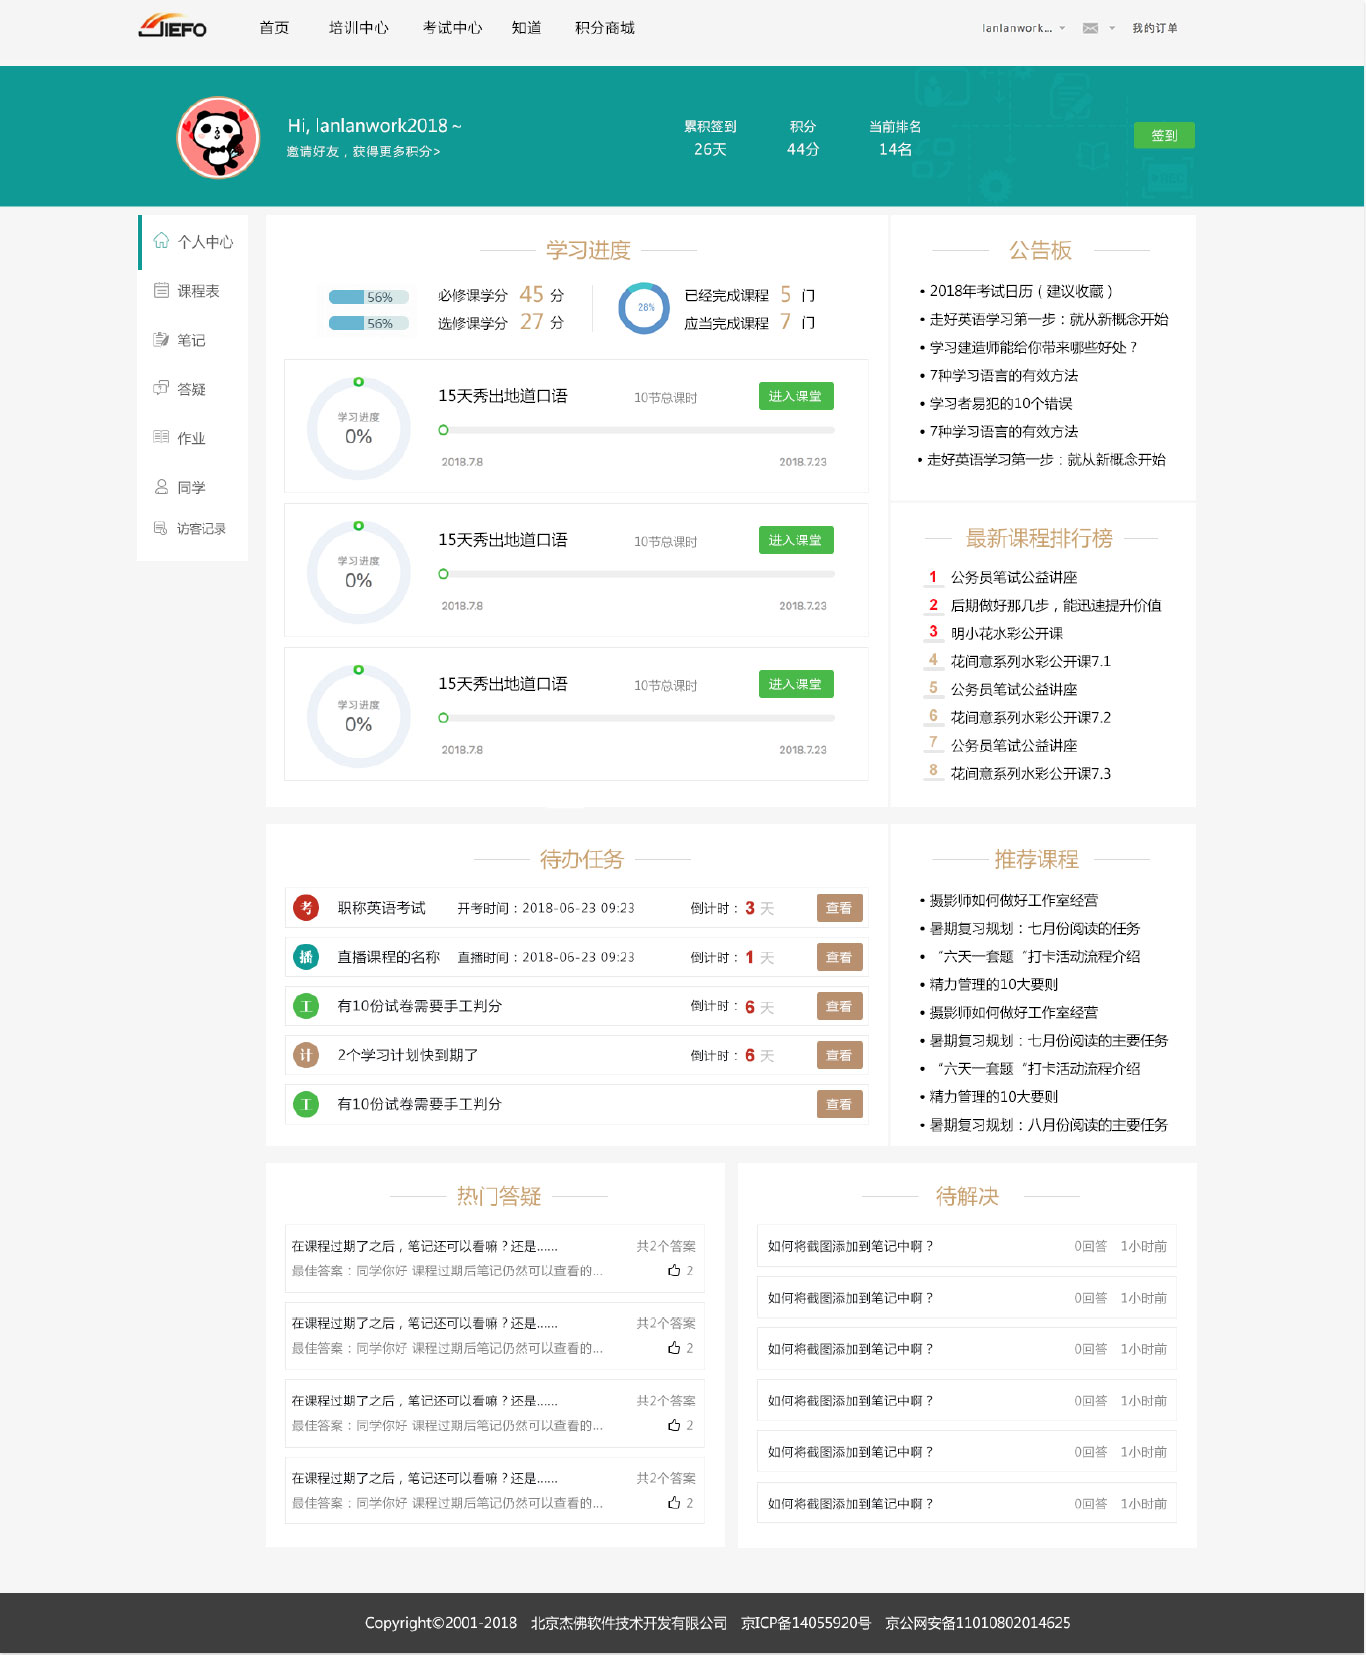Open 培训中心 in the top navigation

point(358,28)
